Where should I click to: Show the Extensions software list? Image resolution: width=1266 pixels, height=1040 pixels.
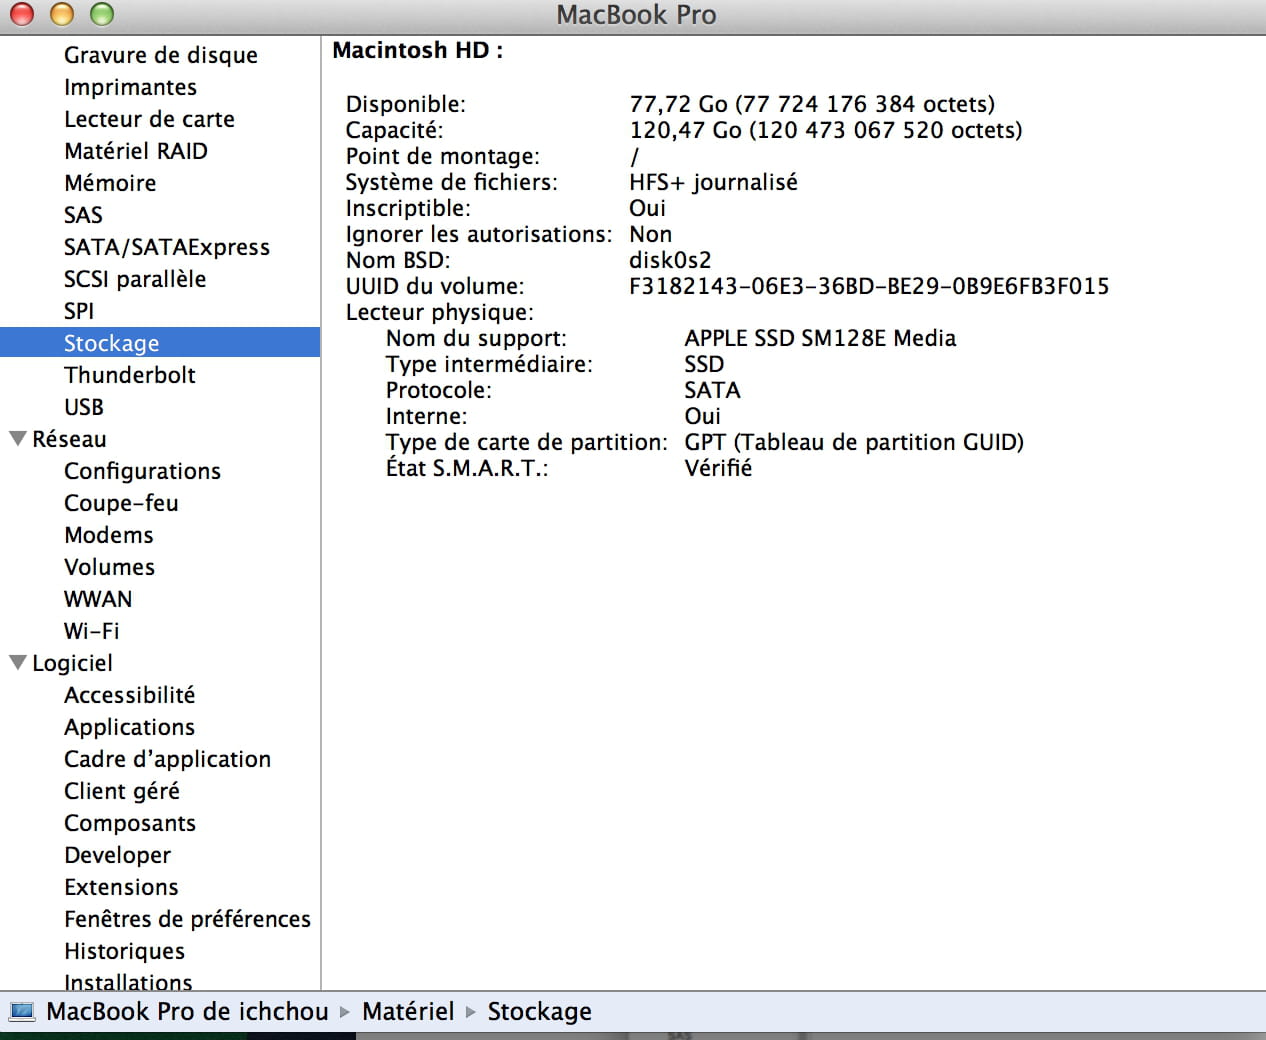[121, 887]
